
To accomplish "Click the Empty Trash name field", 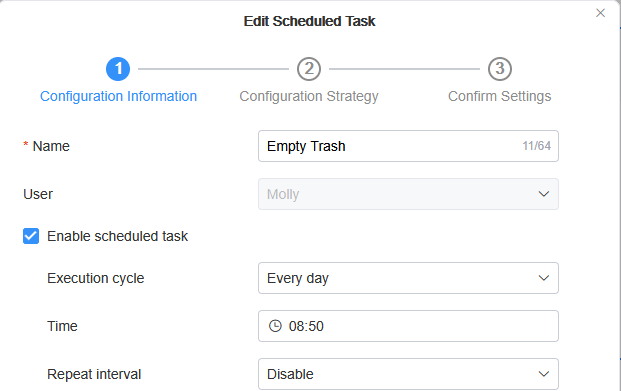I will click(x=408, y=146).
